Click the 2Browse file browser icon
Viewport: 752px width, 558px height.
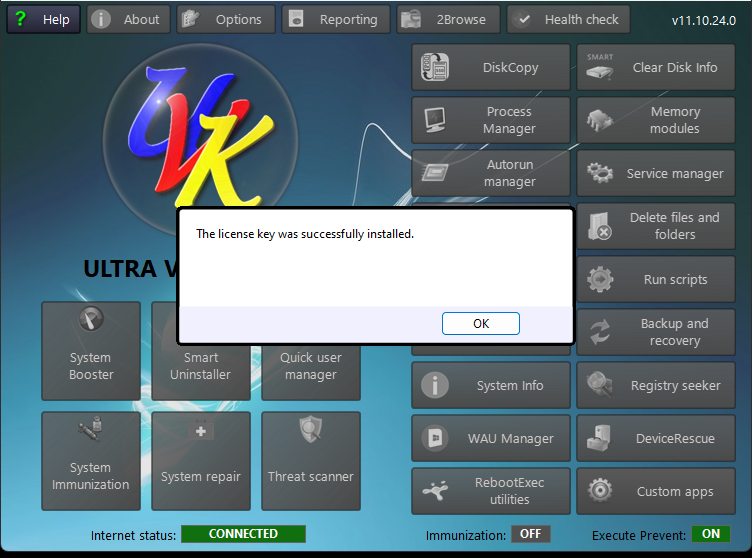tap(411, 19)
